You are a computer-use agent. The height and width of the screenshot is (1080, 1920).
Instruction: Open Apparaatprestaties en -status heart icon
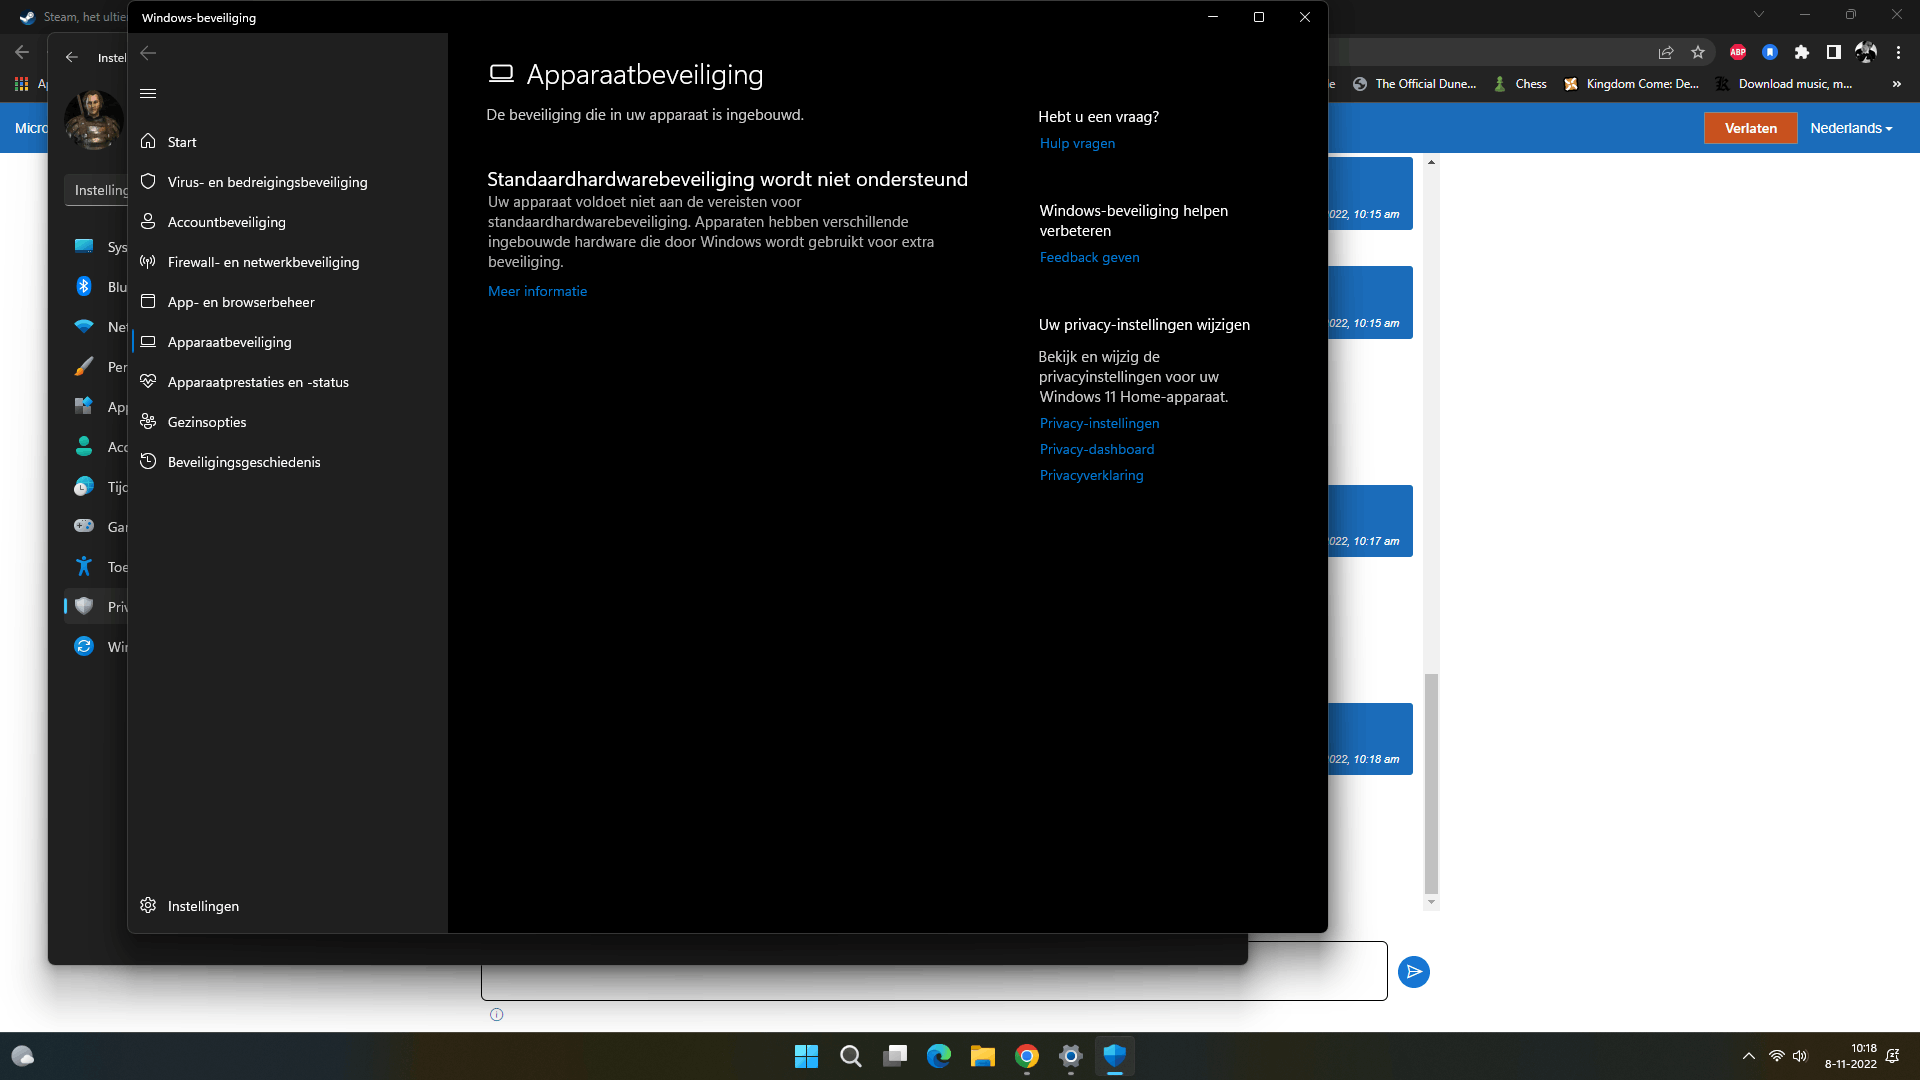click(148, 381)
